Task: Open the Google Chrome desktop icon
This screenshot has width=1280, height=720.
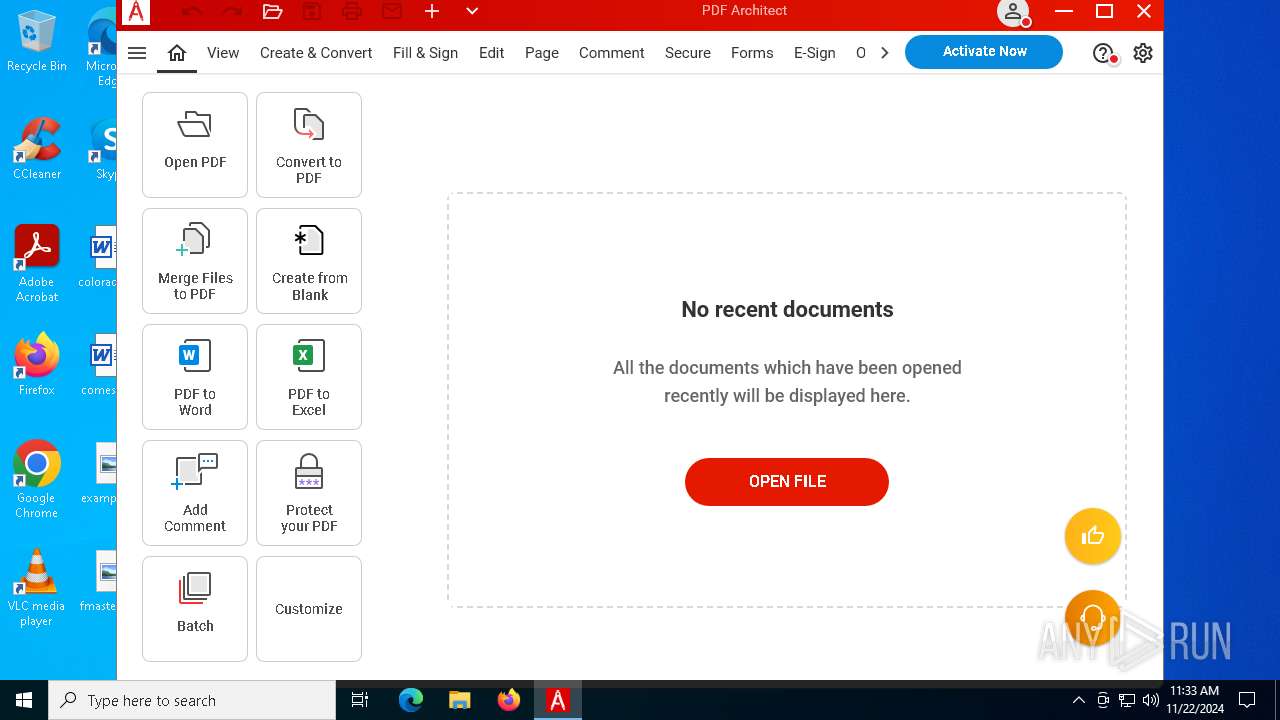Action: [x=37, y=480]
